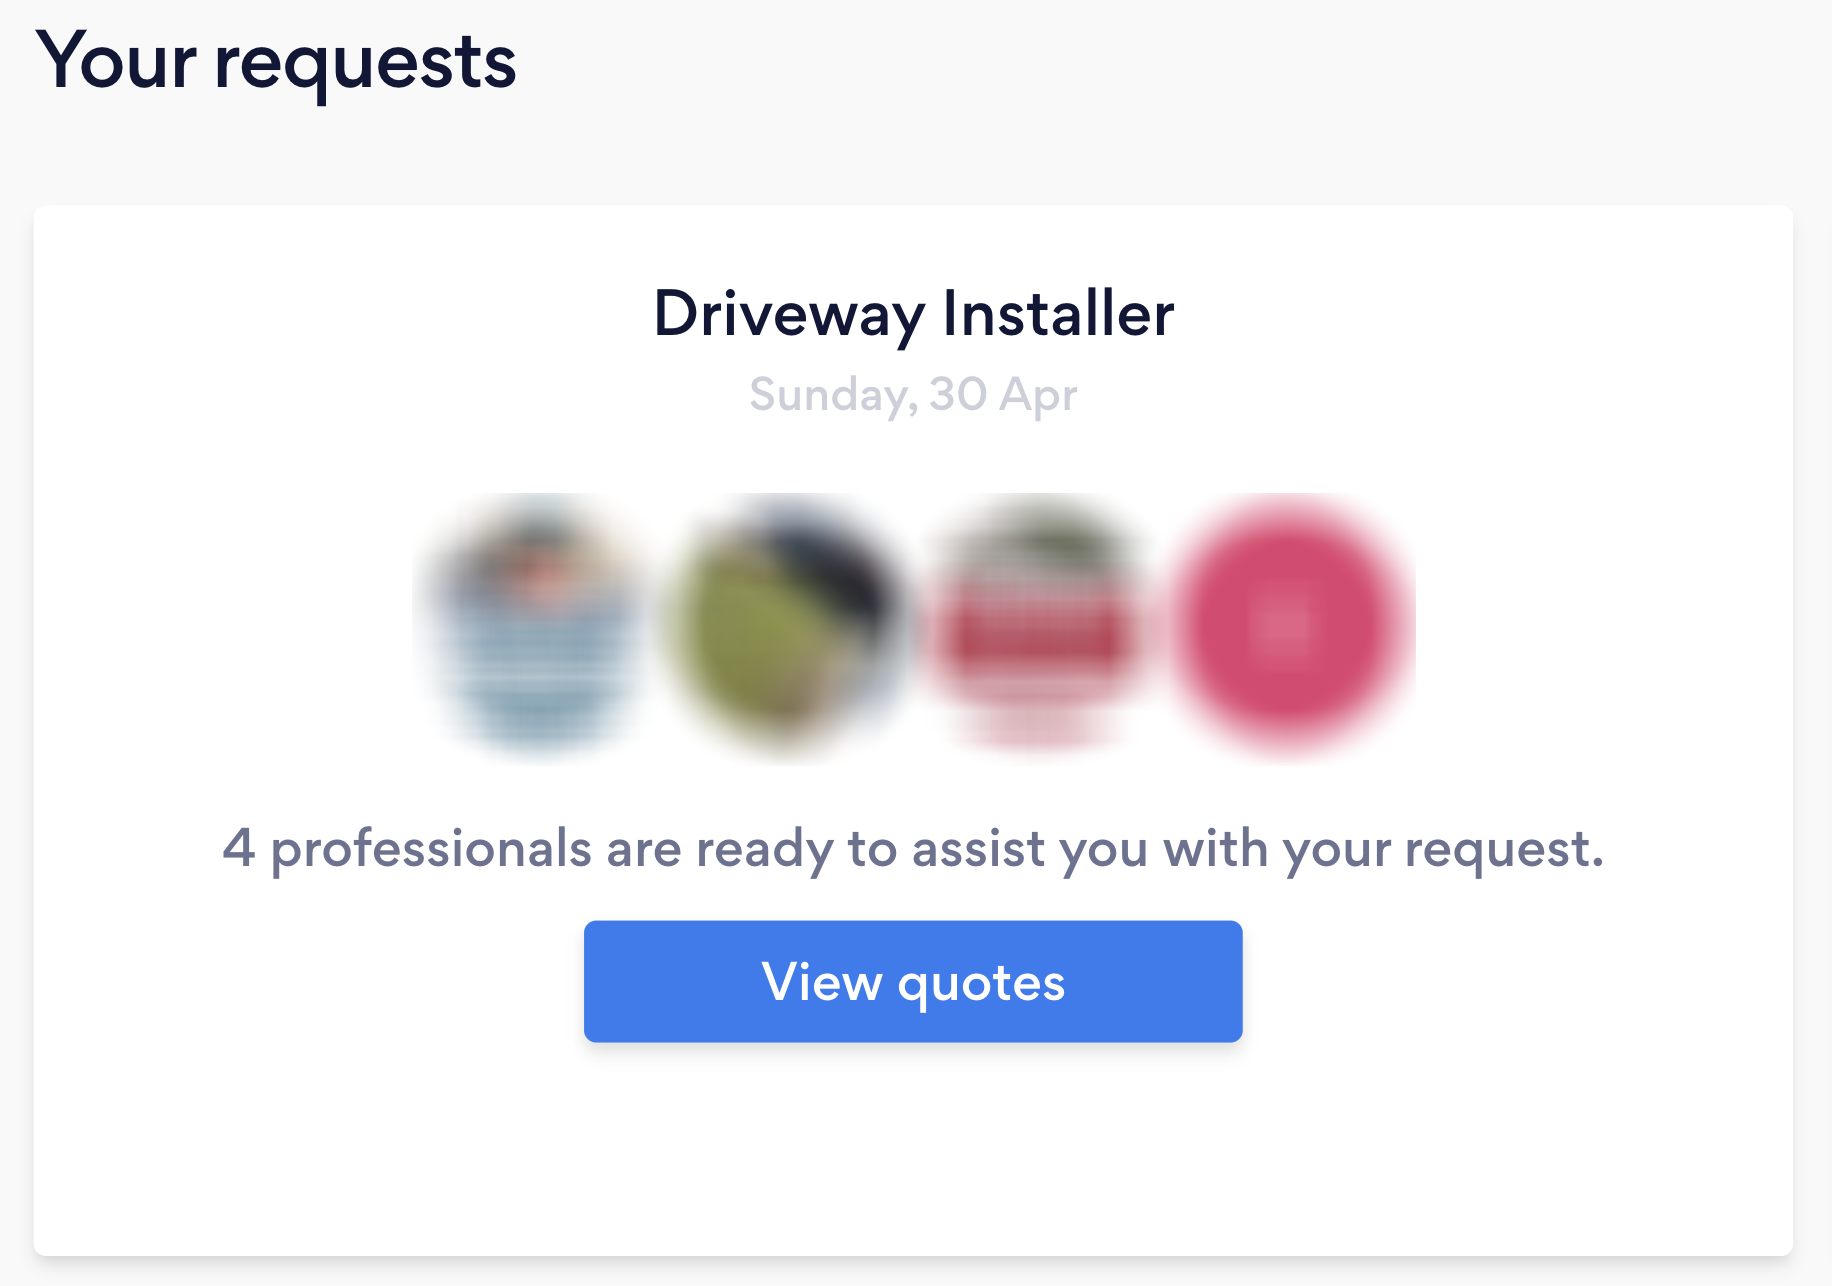Click the solid pink circle avatar
1832x1286 pixels.
pos(1285,627)
